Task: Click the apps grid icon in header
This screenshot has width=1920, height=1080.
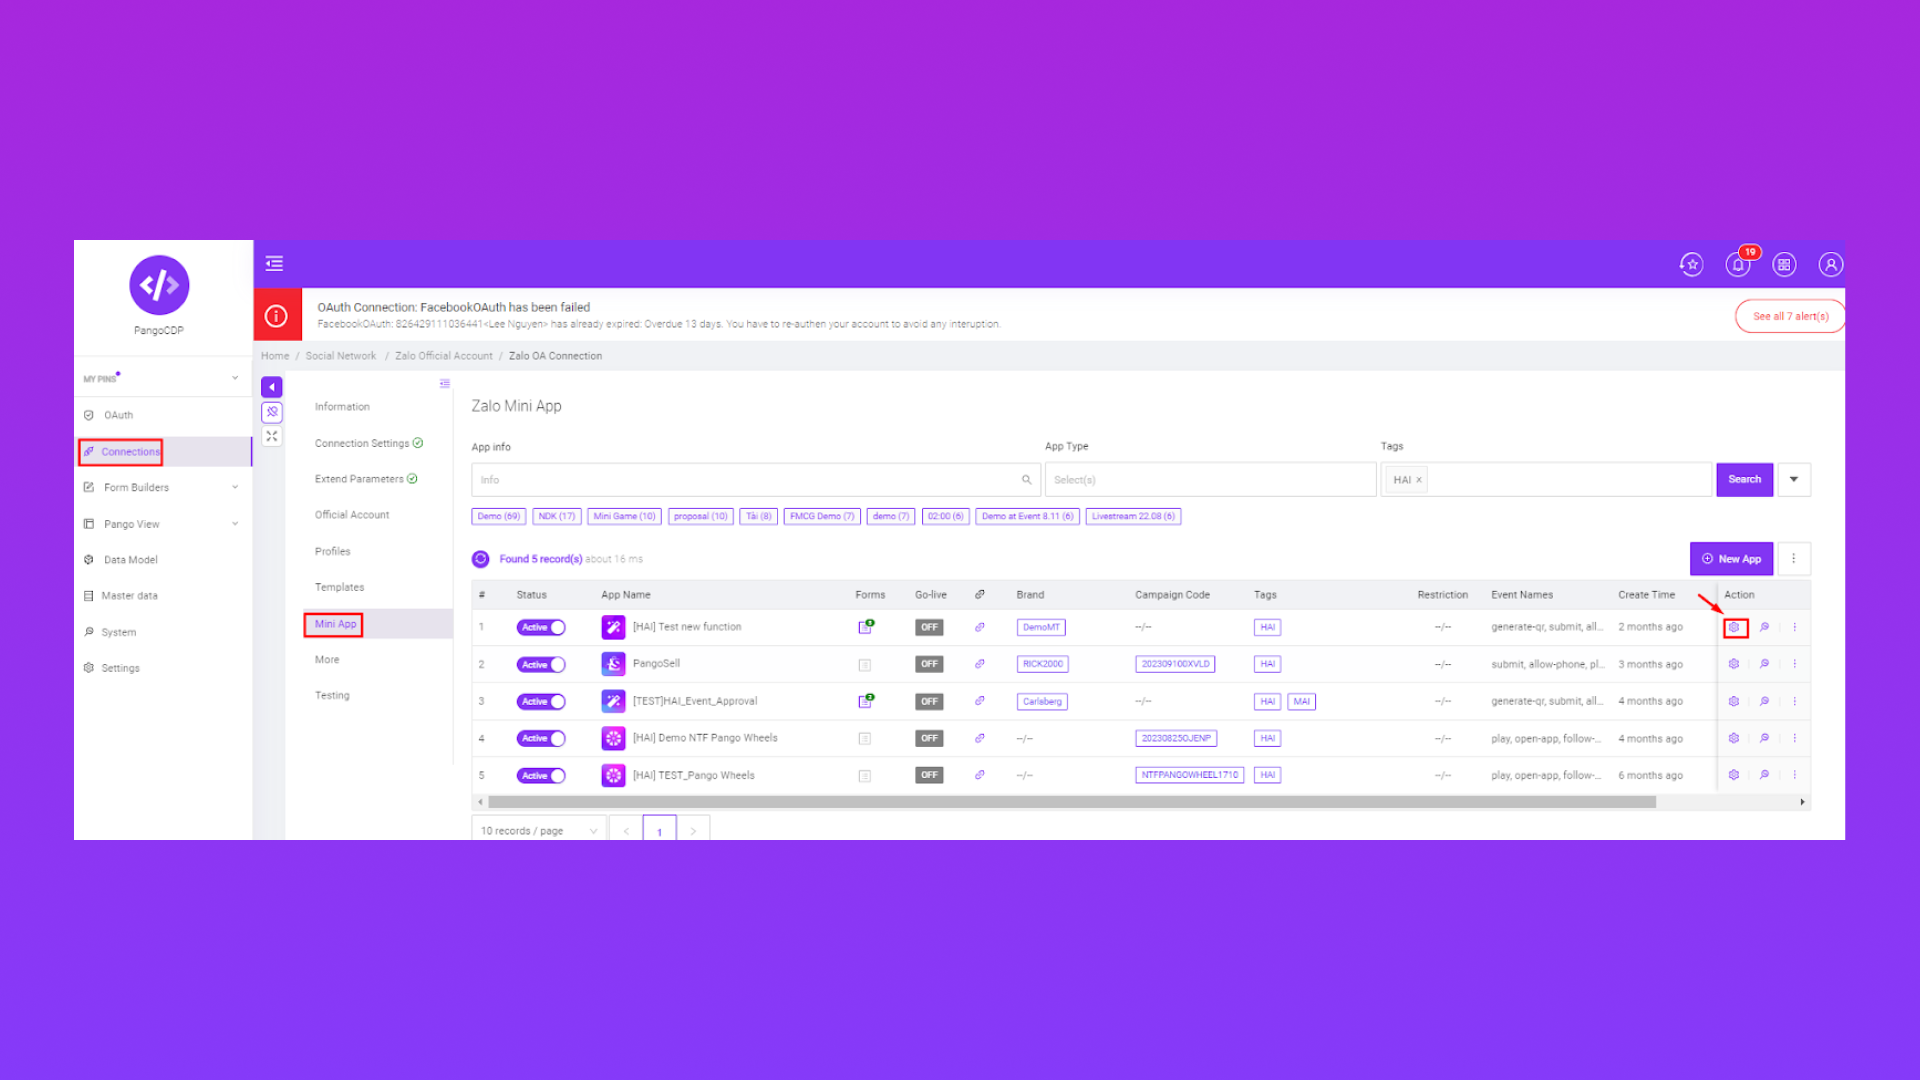Action: (1784, 265)
